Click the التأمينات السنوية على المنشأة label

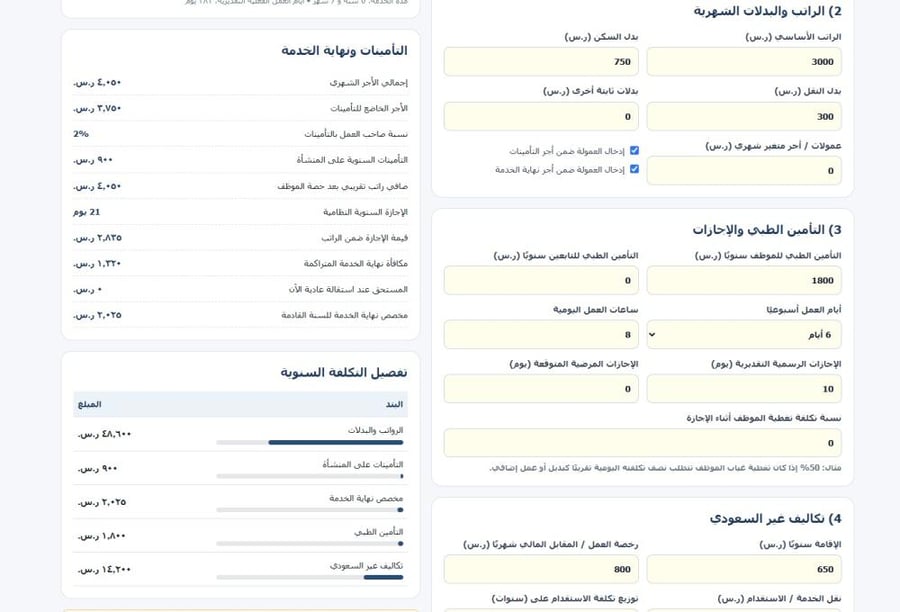click(352, 160)
